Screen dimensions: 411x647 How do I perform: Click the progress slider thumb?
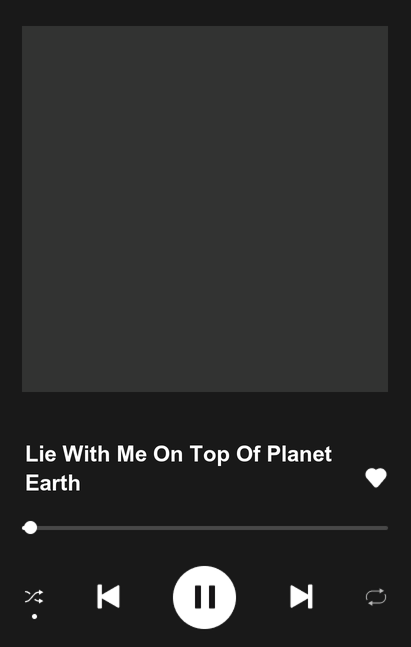click(30, 528)
